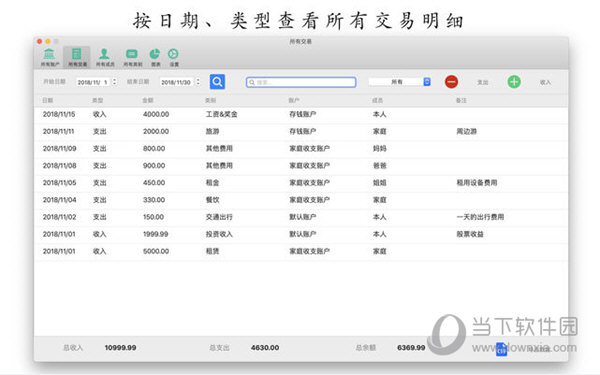Viewport: 600px width, 375px height.
Task: Click the 爸爸 member cell
Action: pos(380,166)
